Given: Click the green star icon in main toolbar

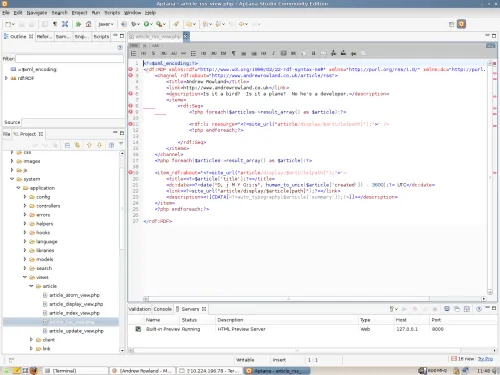Looking at the screenshot, I should tap(78, 24).
